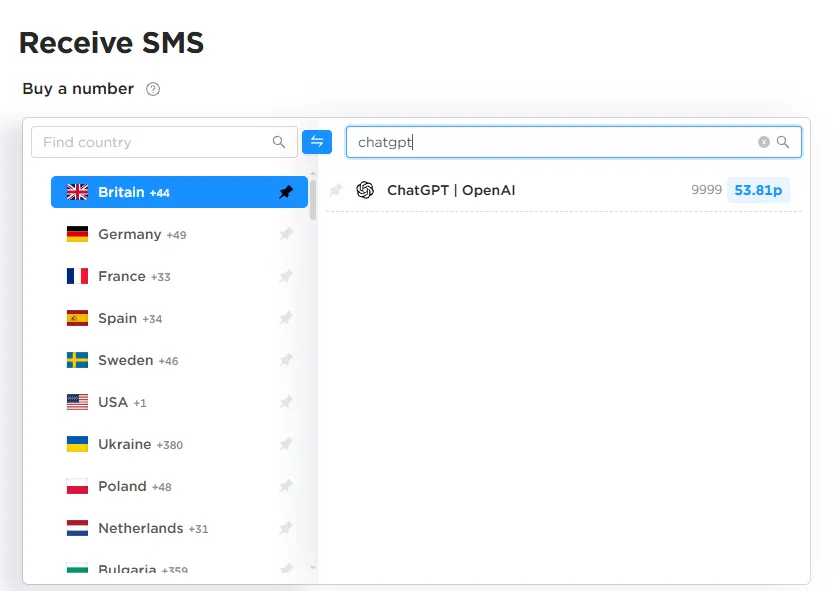The image size is (835, 591).
Task: Pin the ChatGPT | OpenAI service
Action: click(336, 190)
